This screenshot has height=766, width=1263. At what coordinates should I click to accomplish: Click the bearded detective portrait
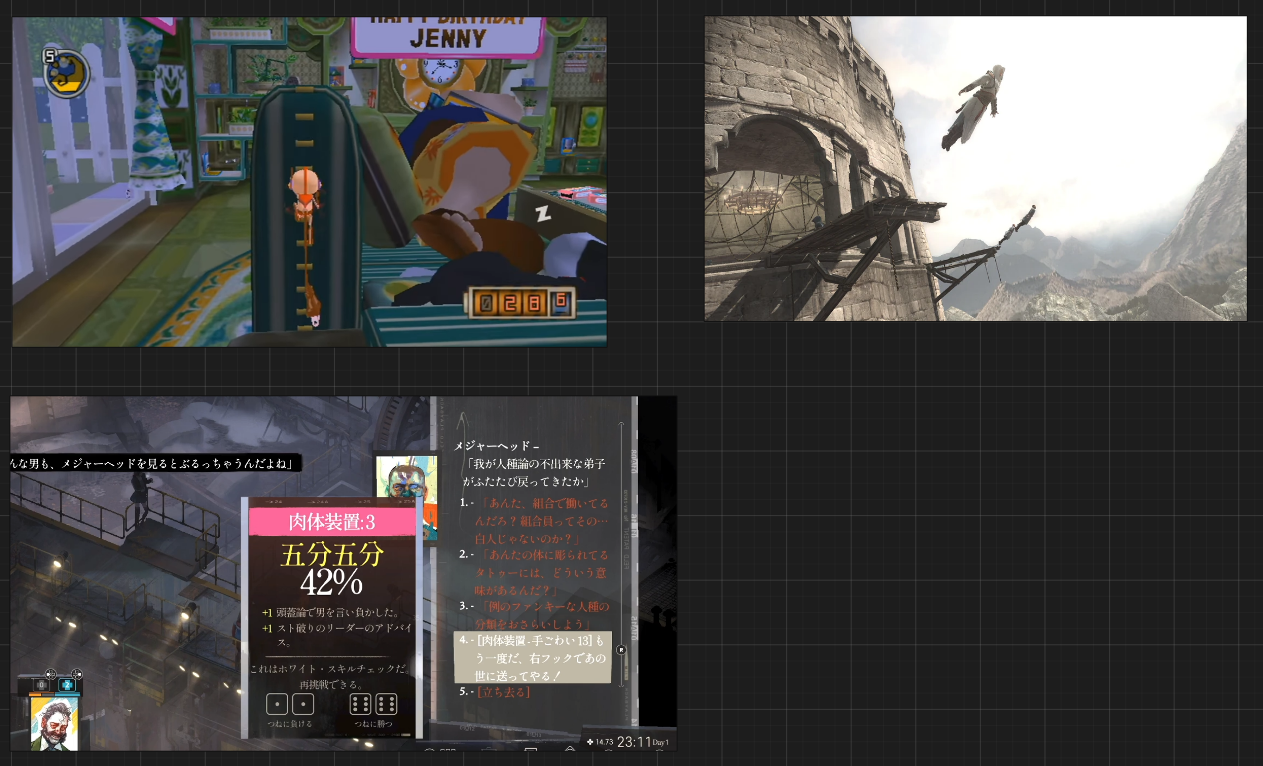coord(53,722)
